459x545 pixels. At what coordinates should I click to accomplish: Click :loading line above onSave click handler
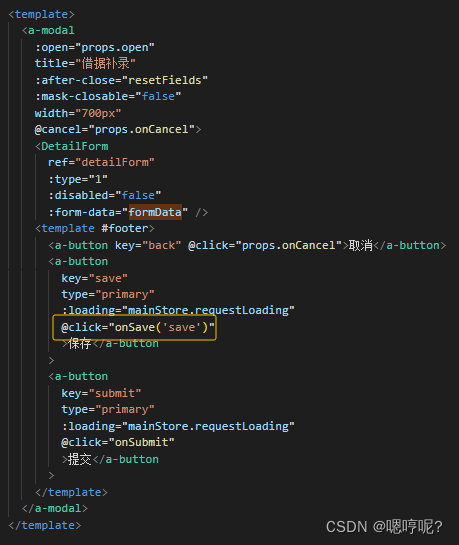[178, 310]
